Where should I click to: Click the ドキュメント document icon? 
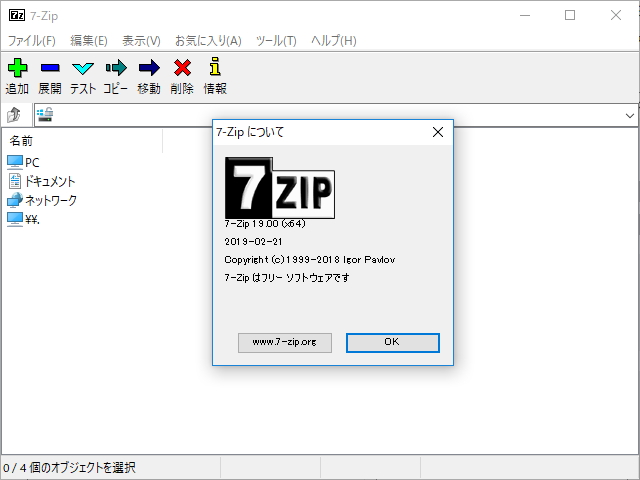click(x=15, y=181)
